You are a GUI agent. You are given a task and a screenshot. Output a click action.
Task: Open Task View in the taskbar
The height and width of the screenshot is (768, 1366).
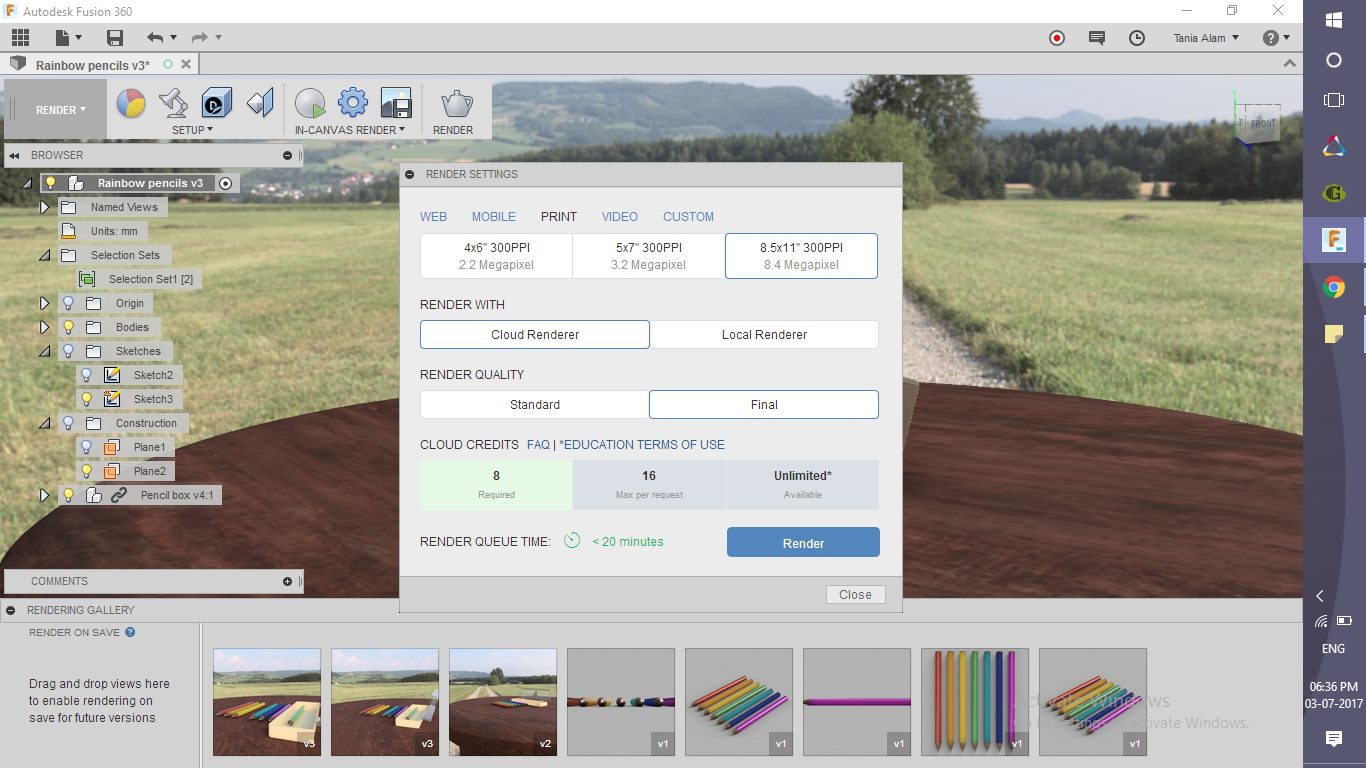1334,100
